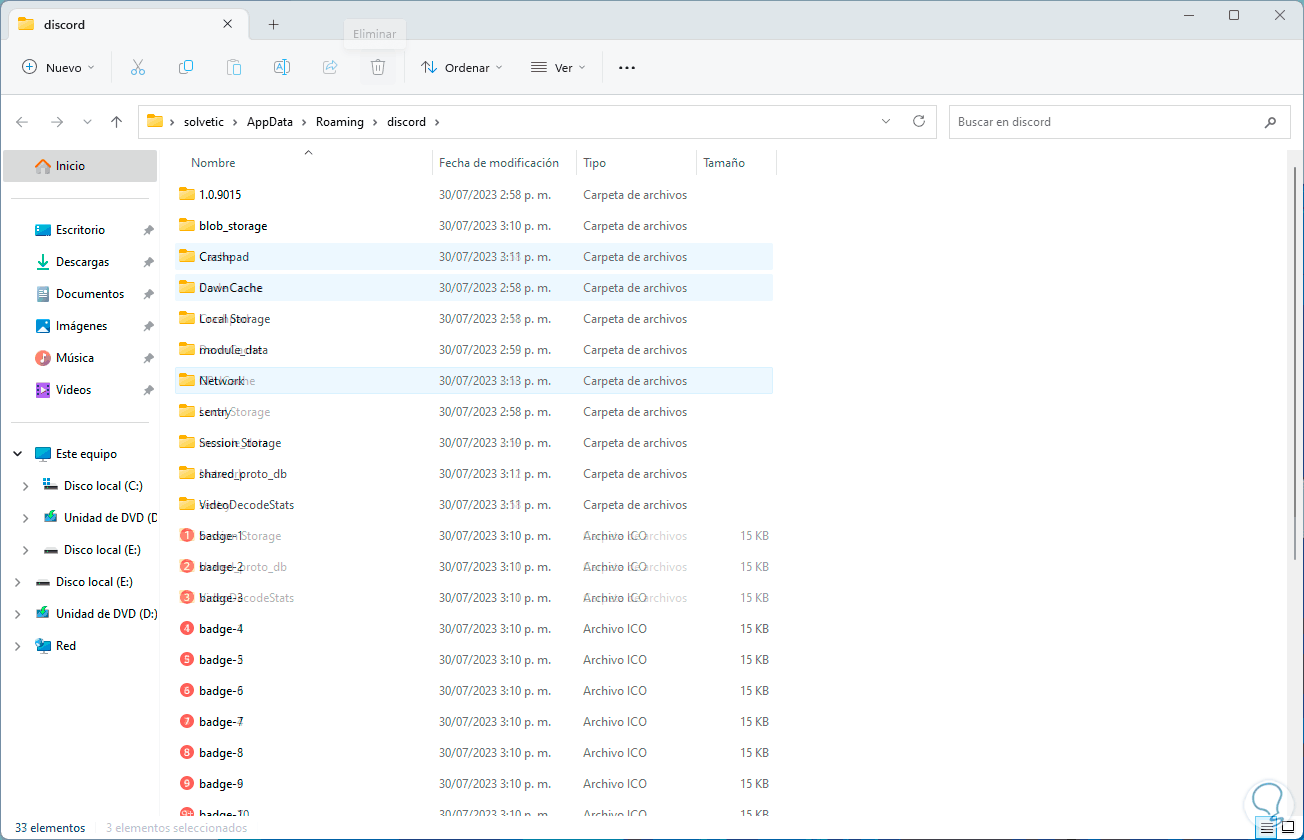Viewport: 1304px width, 840px height.
Task: Collapse the Este equipo tree node
Action: pos(18,454)
